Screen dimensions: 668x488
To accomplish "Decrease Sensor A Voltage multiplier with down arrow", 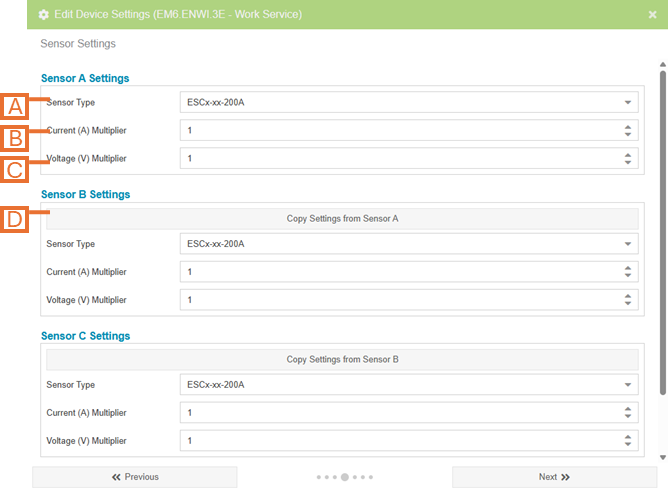I will click(628, 162).
